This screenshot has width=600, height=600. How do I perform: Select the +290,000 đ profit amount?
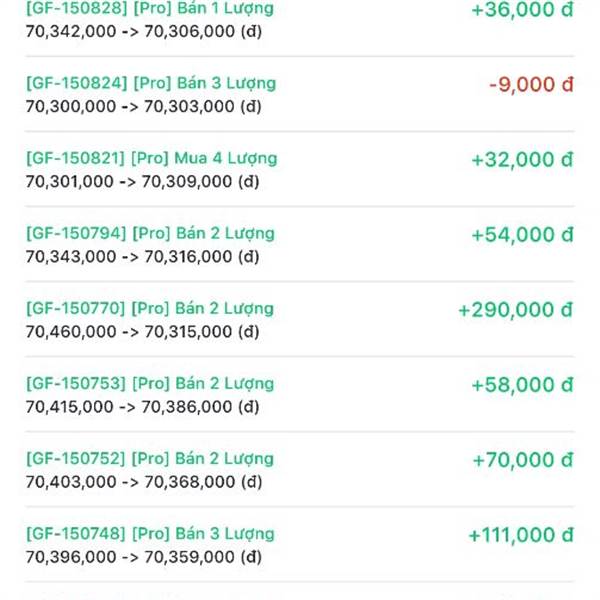[x=516, y=309]
